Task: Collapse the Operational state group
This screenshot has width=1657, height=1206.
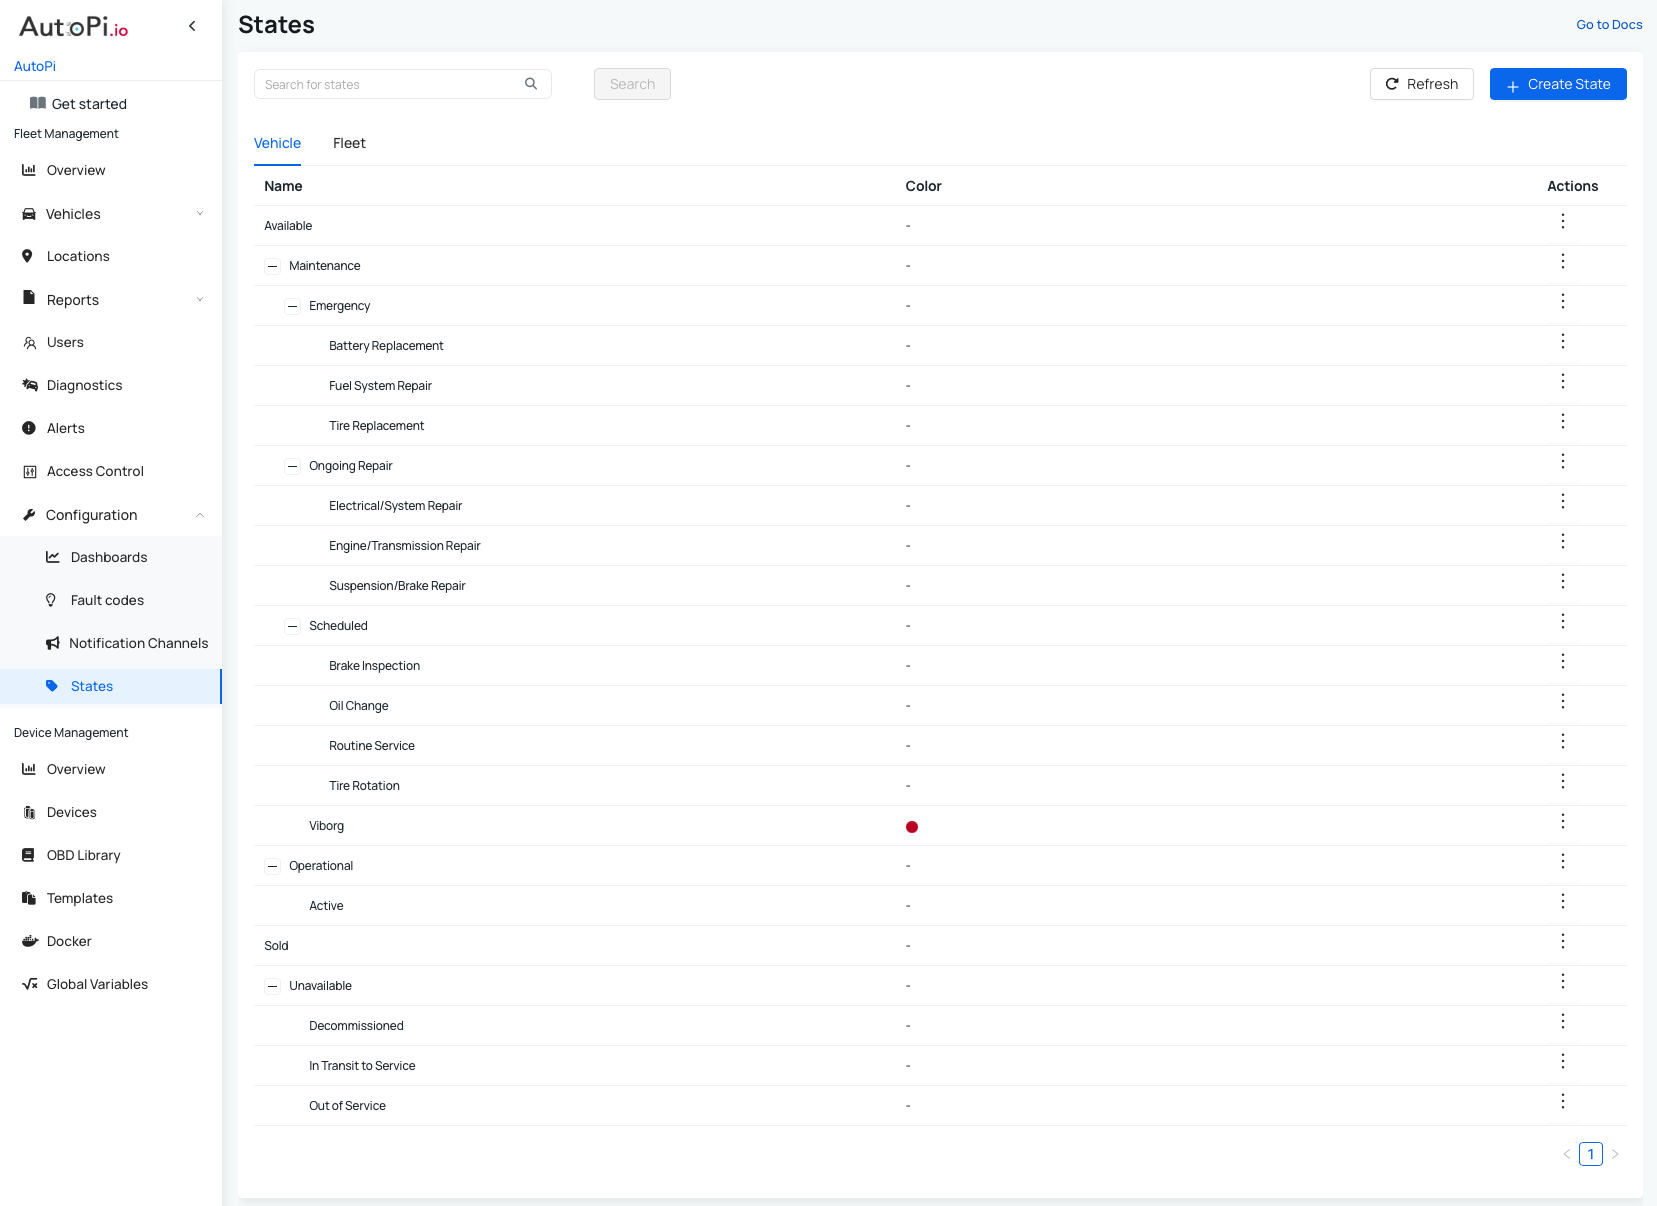Action: (x=272, y=866)
